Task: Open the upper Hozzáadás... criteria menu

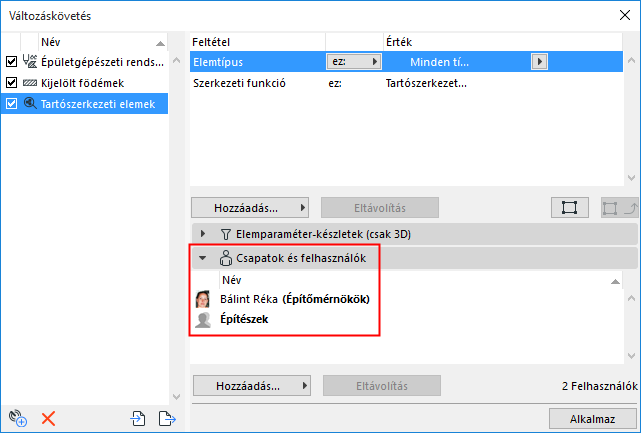Action: (250, 208)
